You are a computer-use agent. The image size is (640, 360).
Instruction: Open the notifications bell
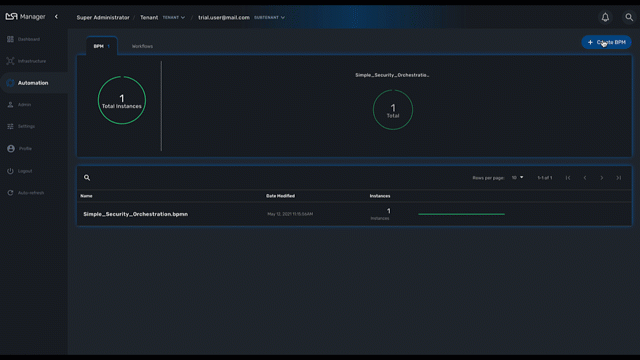click(605, 17)
